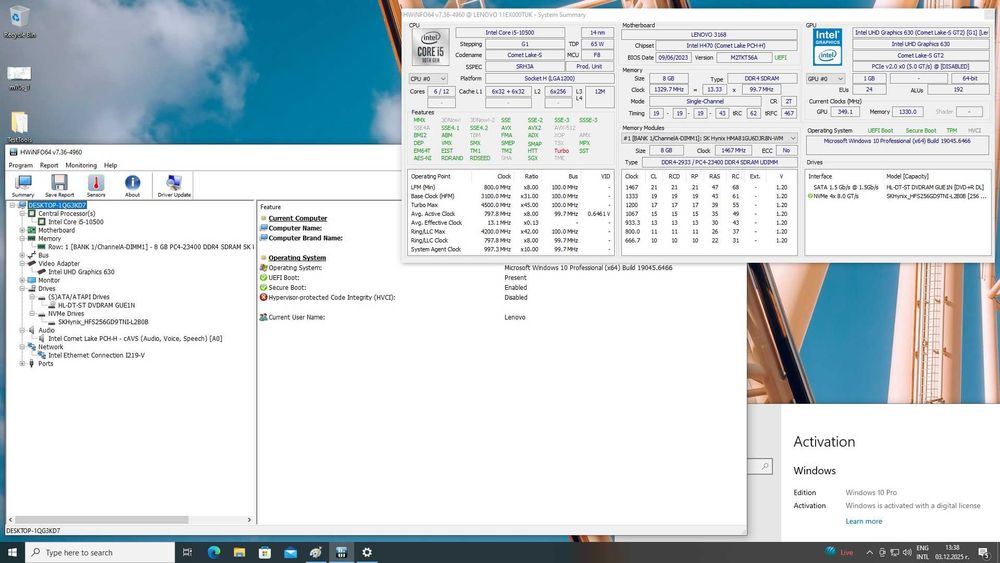Open the Monitoring menu
Viewport: 1000px width, 563px height.
coord(81,165)
